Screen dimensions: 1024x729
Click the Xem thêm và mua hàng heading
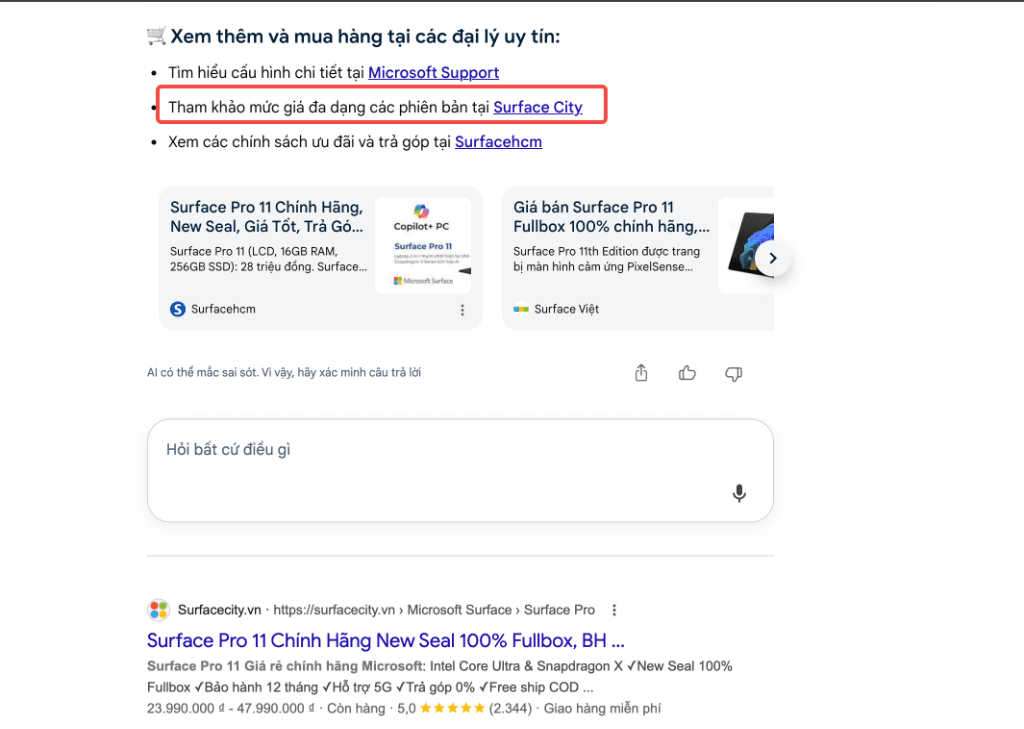tap(365, 37)
